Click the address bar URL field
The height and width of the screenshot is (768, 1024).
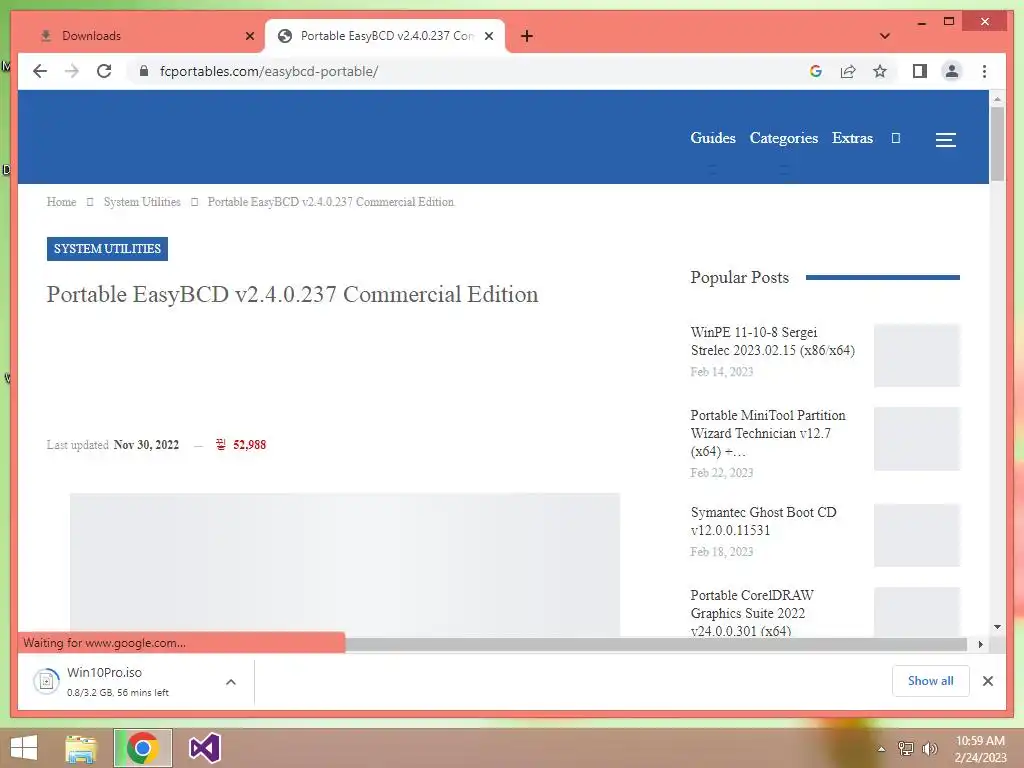point(470,71)
